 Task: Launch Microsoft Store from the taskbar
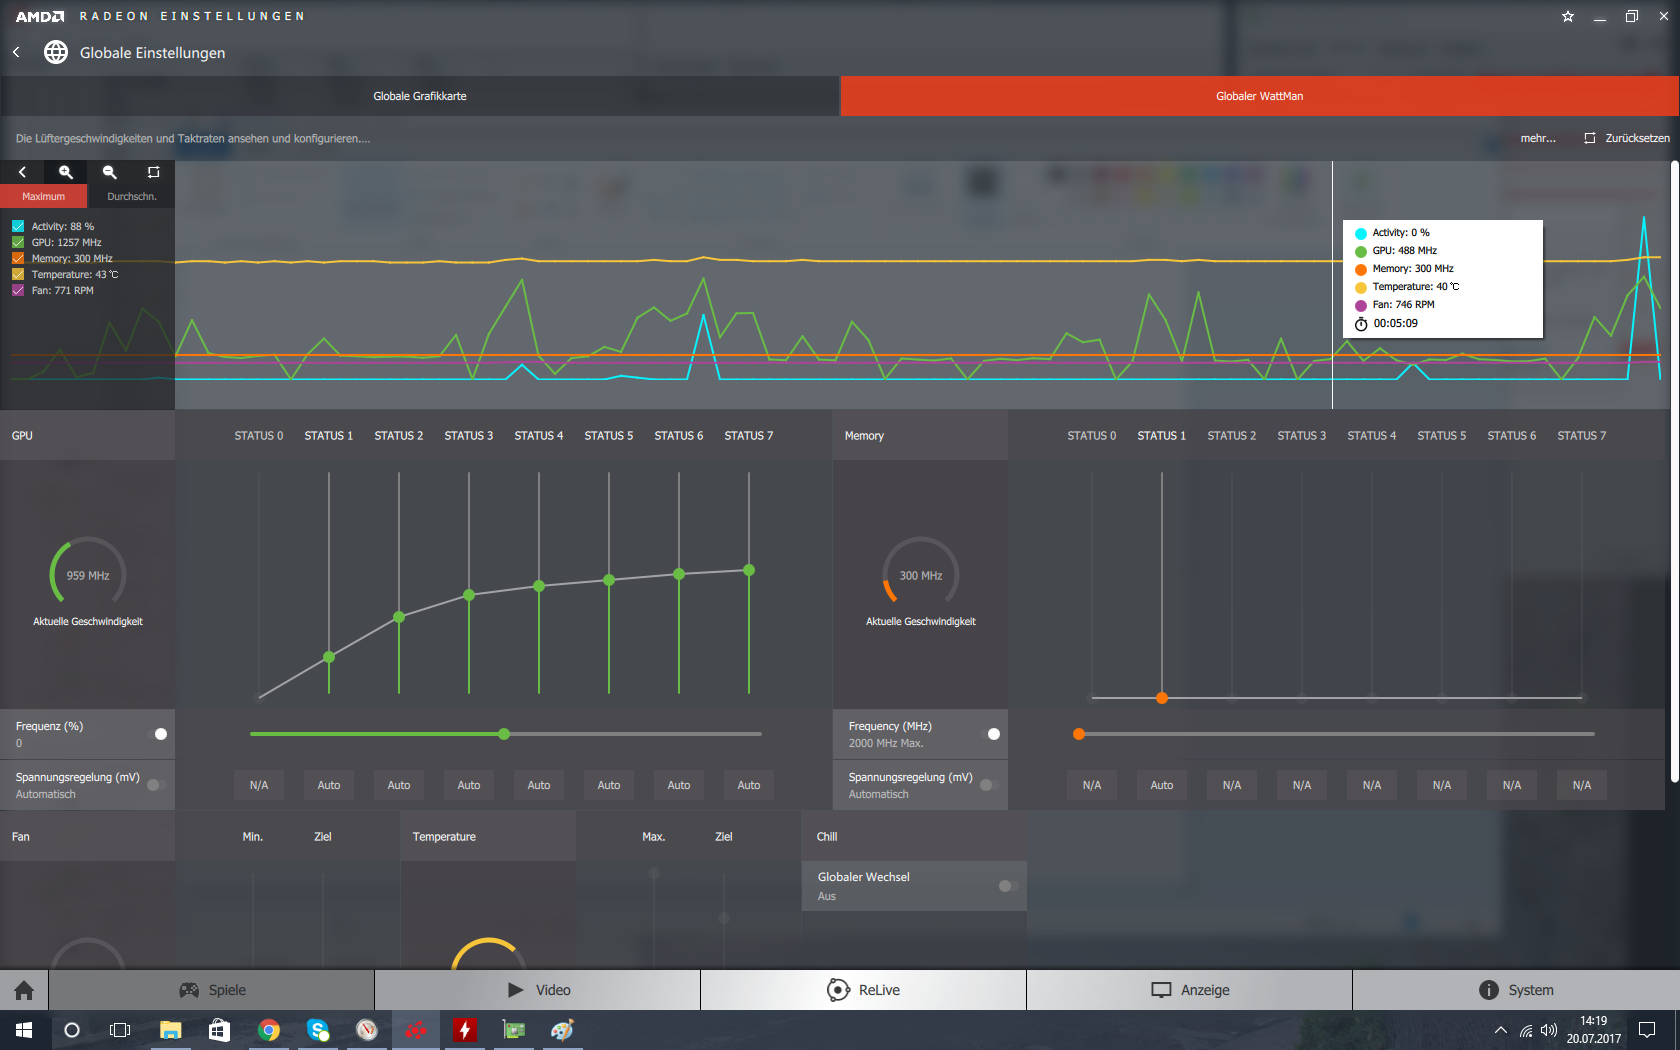219,1030
